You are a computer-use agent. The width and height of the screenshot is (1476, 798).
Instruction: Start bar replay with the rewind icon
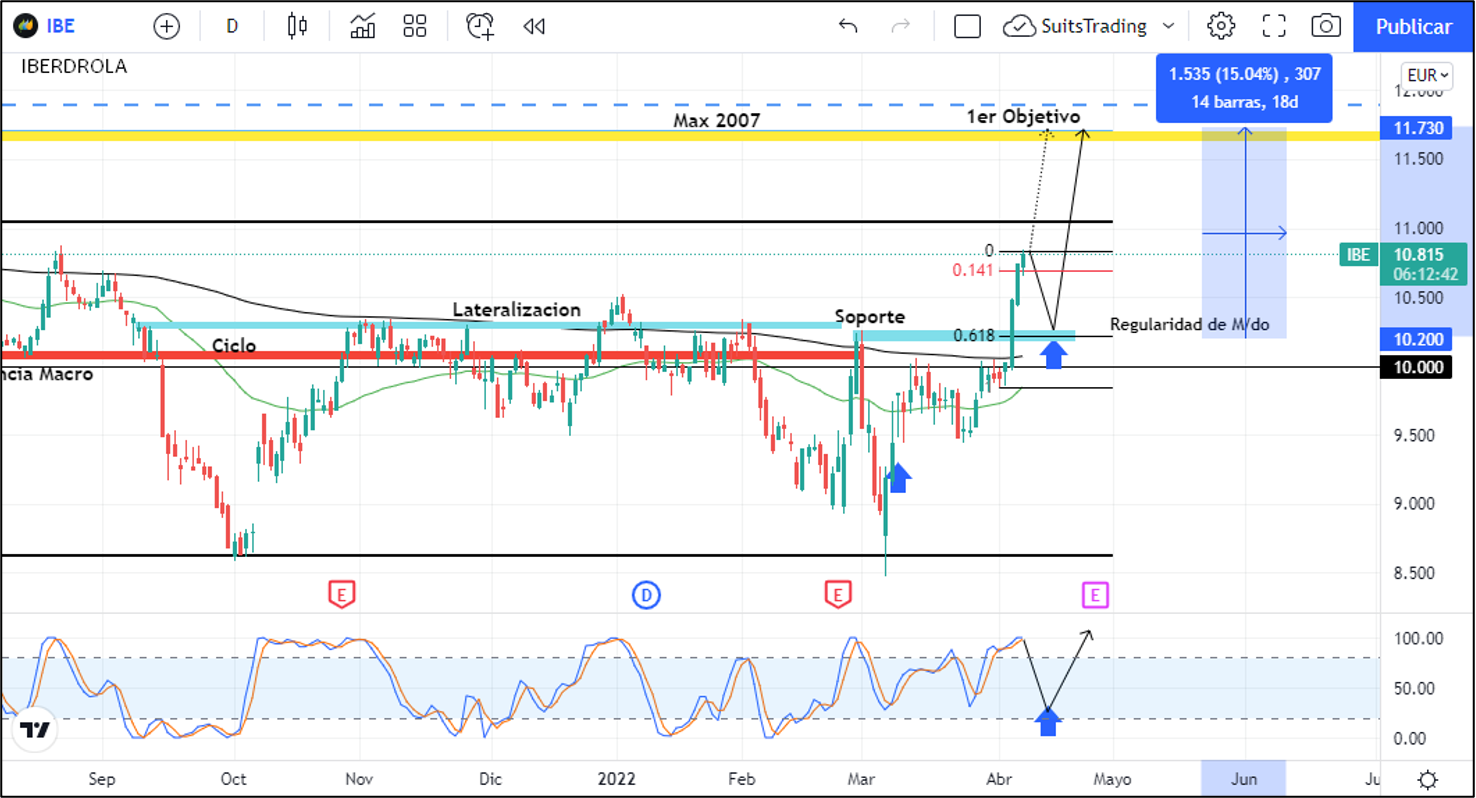pos(534,27)
